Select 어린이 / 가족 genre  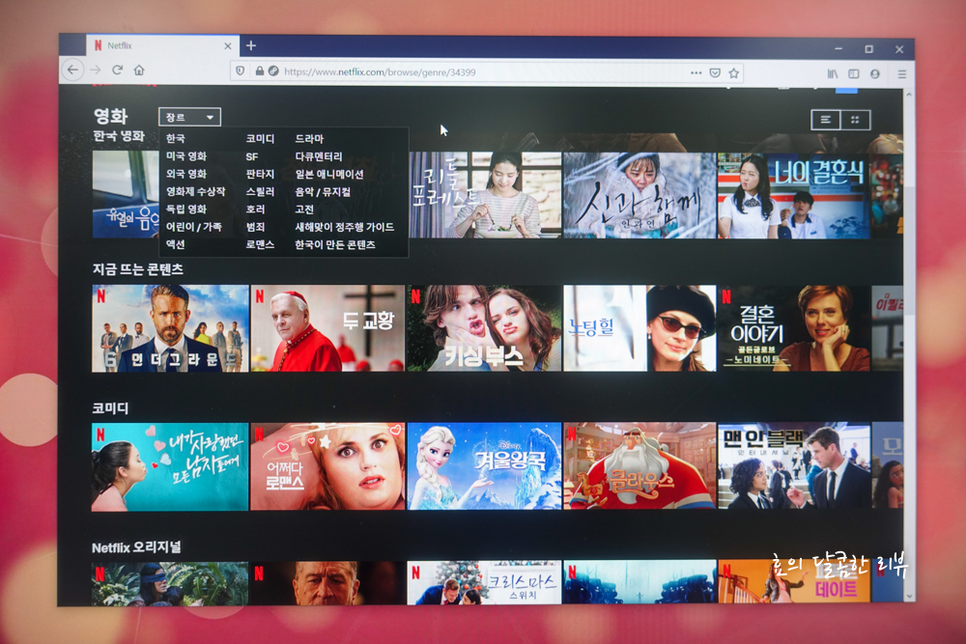(x=193, y=227)
